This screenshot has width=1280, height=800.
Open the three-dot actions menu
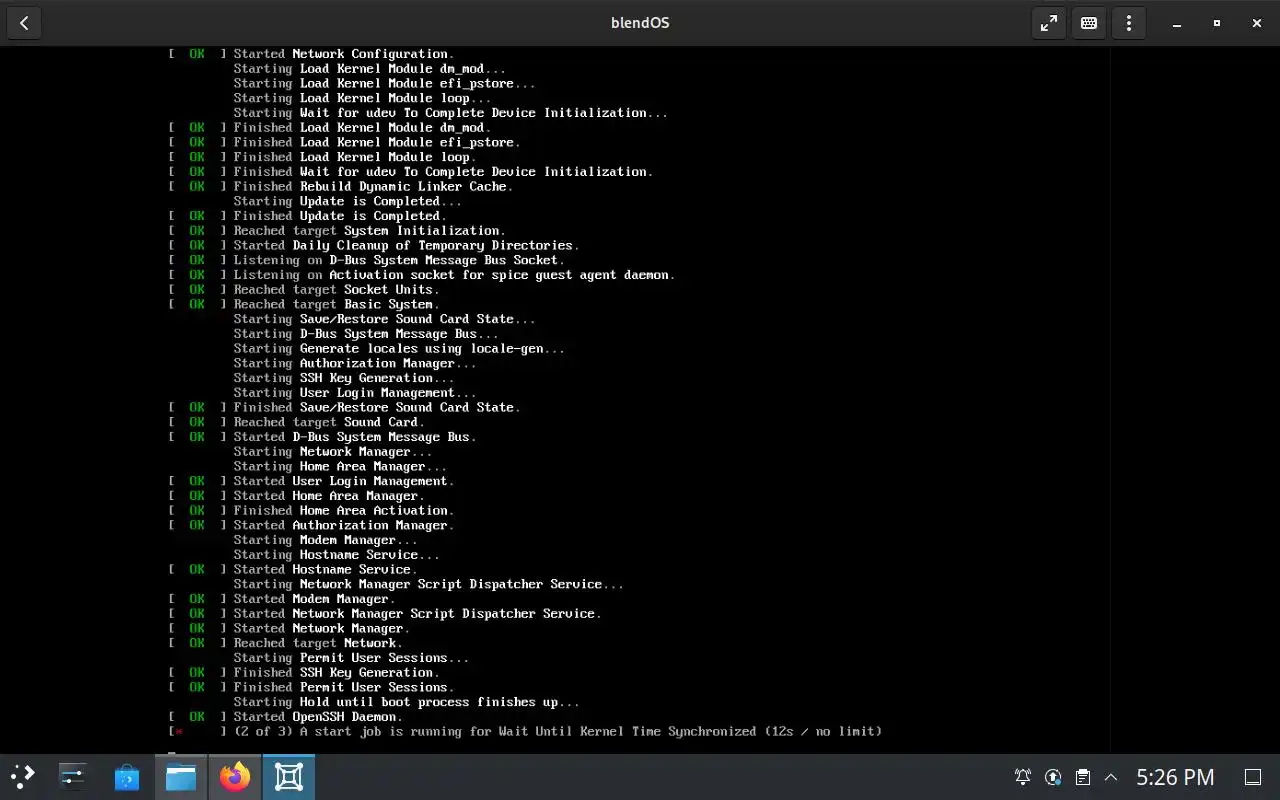1129,23
